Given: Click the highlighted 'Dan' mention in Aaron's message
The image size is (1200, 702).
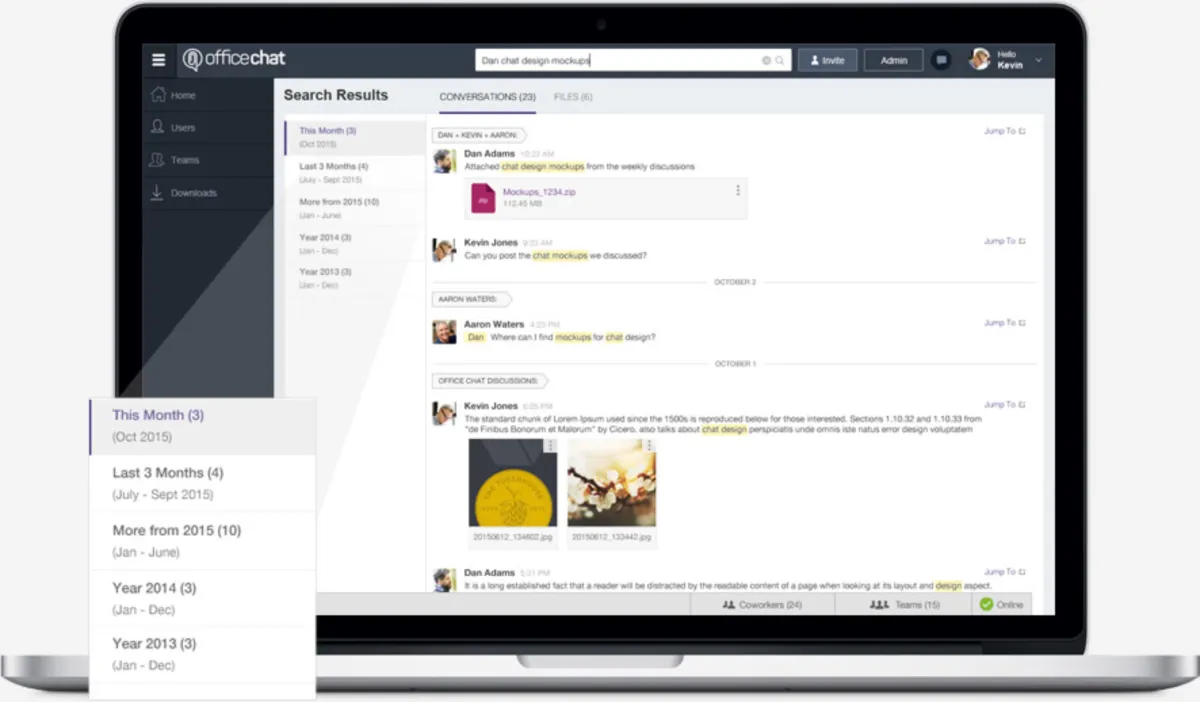Looking at the screenshot, I should [x=476, y=338].
